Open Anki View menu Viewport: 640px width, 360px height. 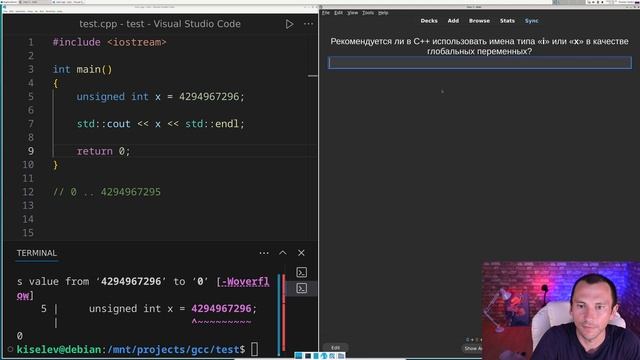click(352, 13)
